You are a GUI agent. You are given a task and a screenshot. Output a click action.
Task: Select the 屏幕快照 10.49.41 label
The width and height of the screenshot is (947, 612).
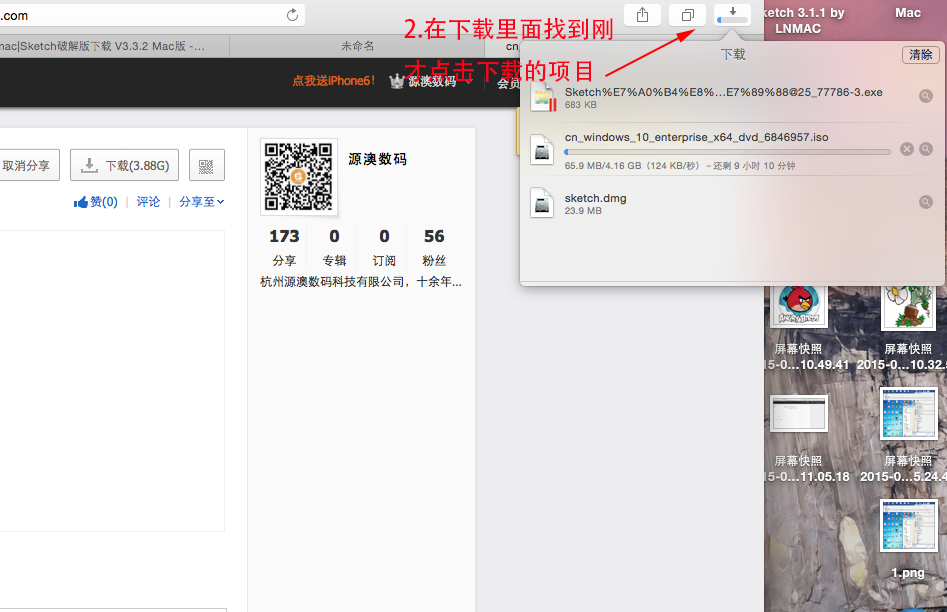point(807,356)
